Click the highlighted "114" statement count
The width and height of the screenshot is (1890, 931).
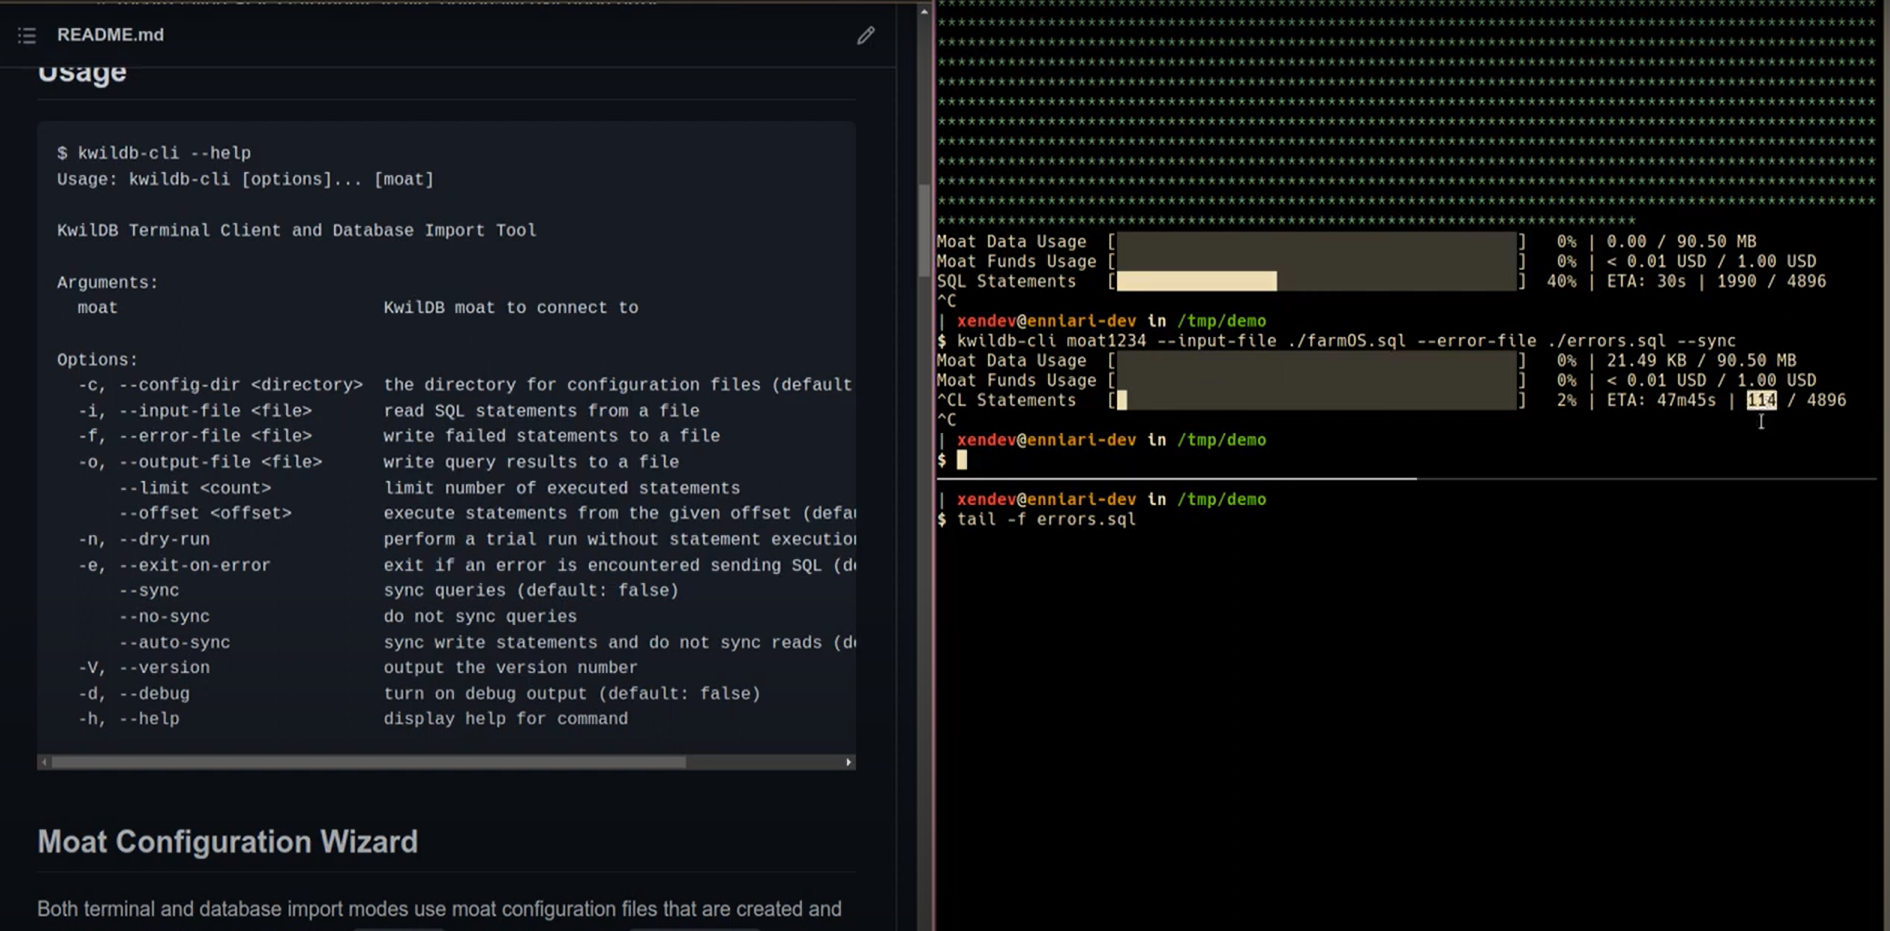pyautogui.click(x=1761, y=400)
